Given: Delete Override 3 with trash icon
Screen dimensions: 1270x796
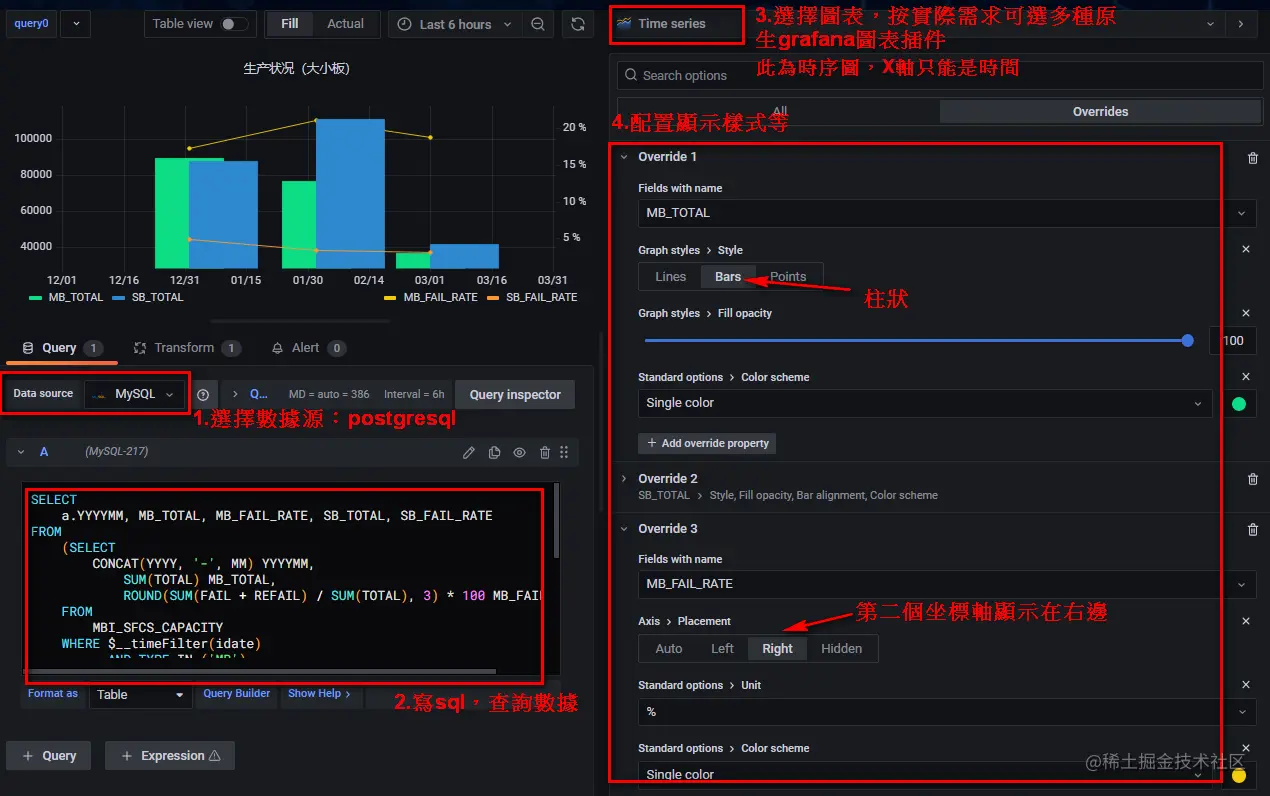Looking at the screenshot, I should pyautogui.click(x=1253, y=529).
